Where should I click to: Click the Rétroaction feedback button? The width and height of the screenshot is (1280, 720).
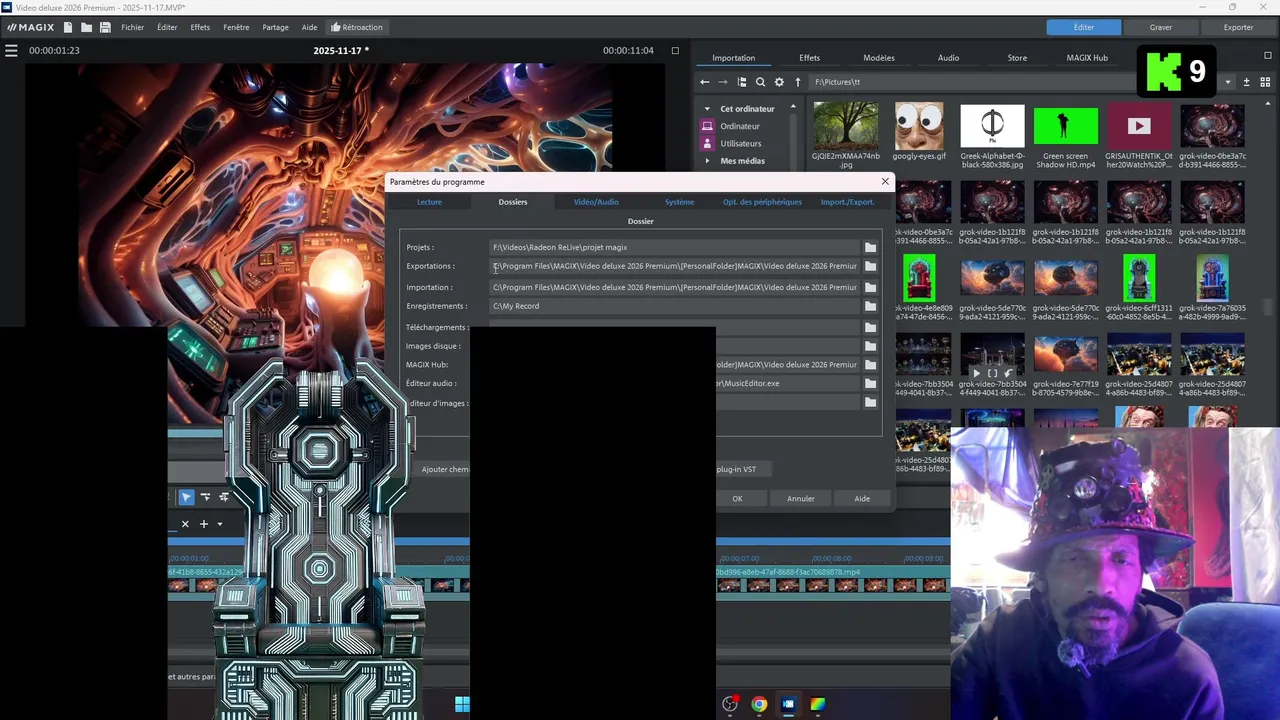(357, 27)
